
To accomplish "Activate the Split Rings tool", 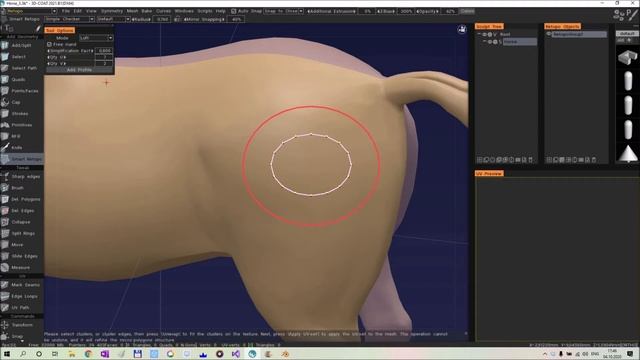I will coord(22,233).
